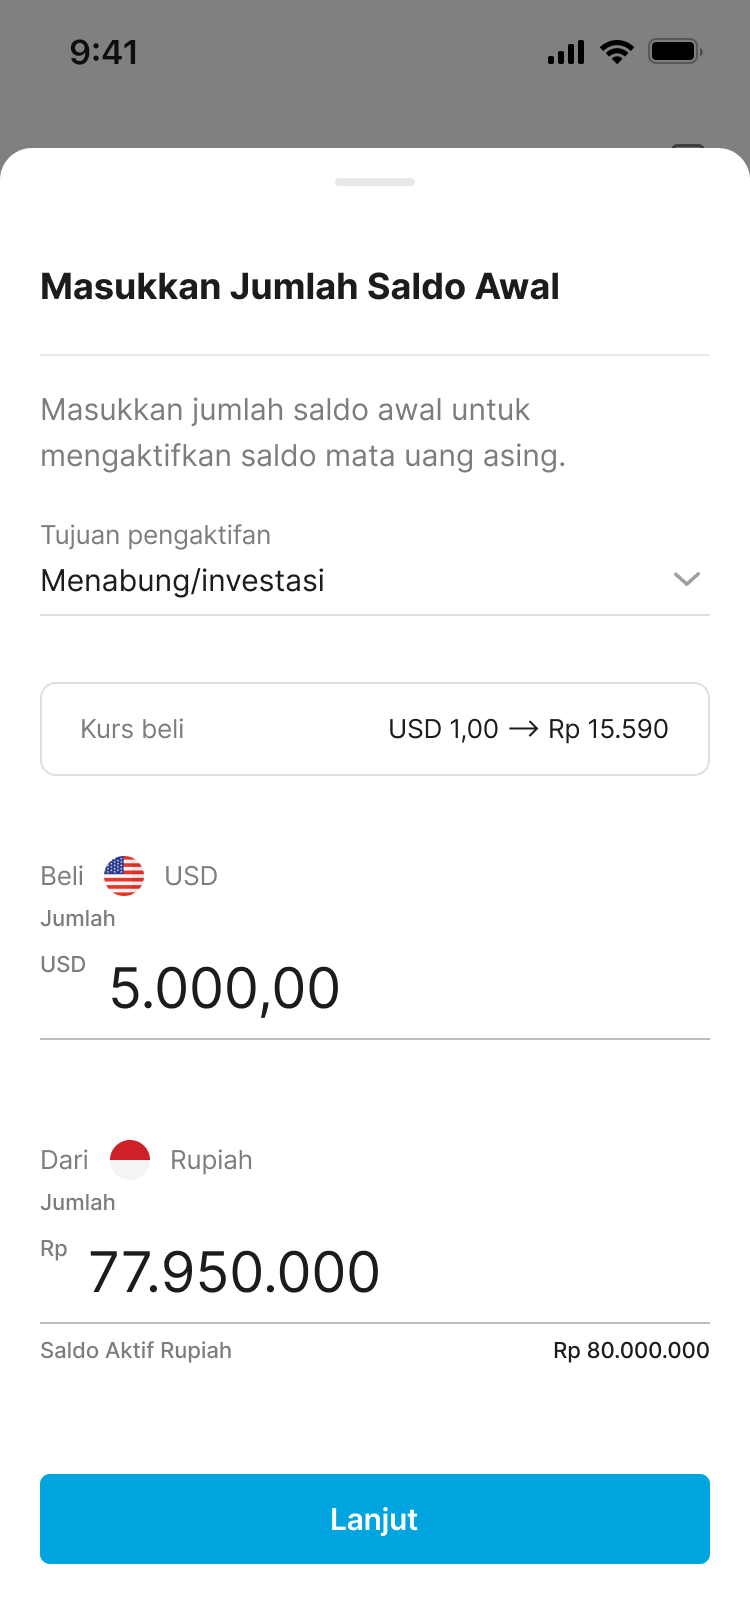Viewport: 750px width, 1624px height.
Task: Tap the United States flag icon
Action: pyautogui.click(x=124, y=876)
